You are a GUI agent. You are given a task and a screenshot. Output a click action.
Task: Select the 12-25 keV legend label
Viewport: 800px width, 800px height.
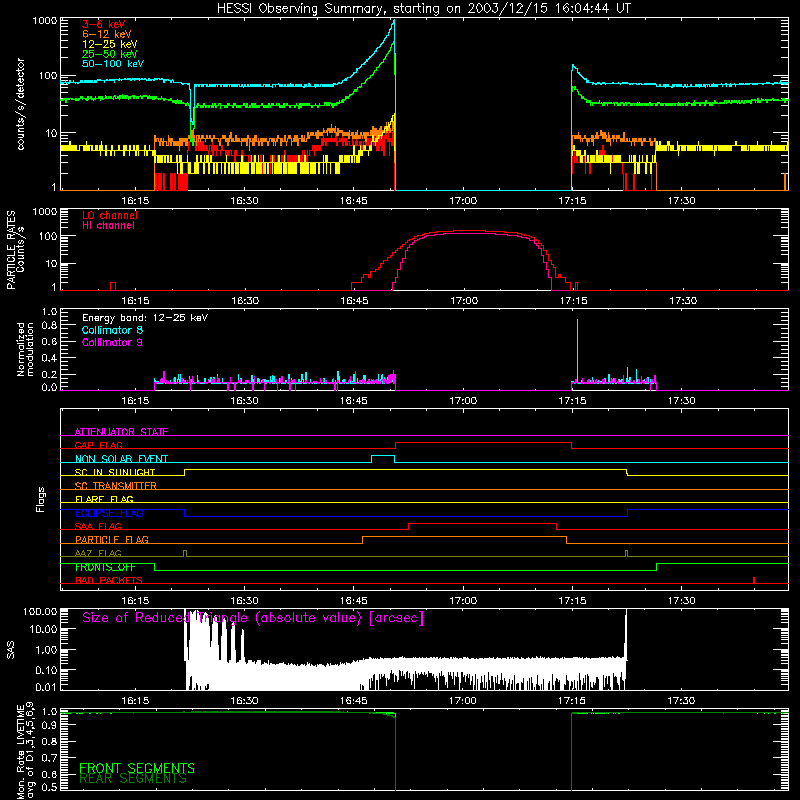pyautogui.click(x=110, y=44)
